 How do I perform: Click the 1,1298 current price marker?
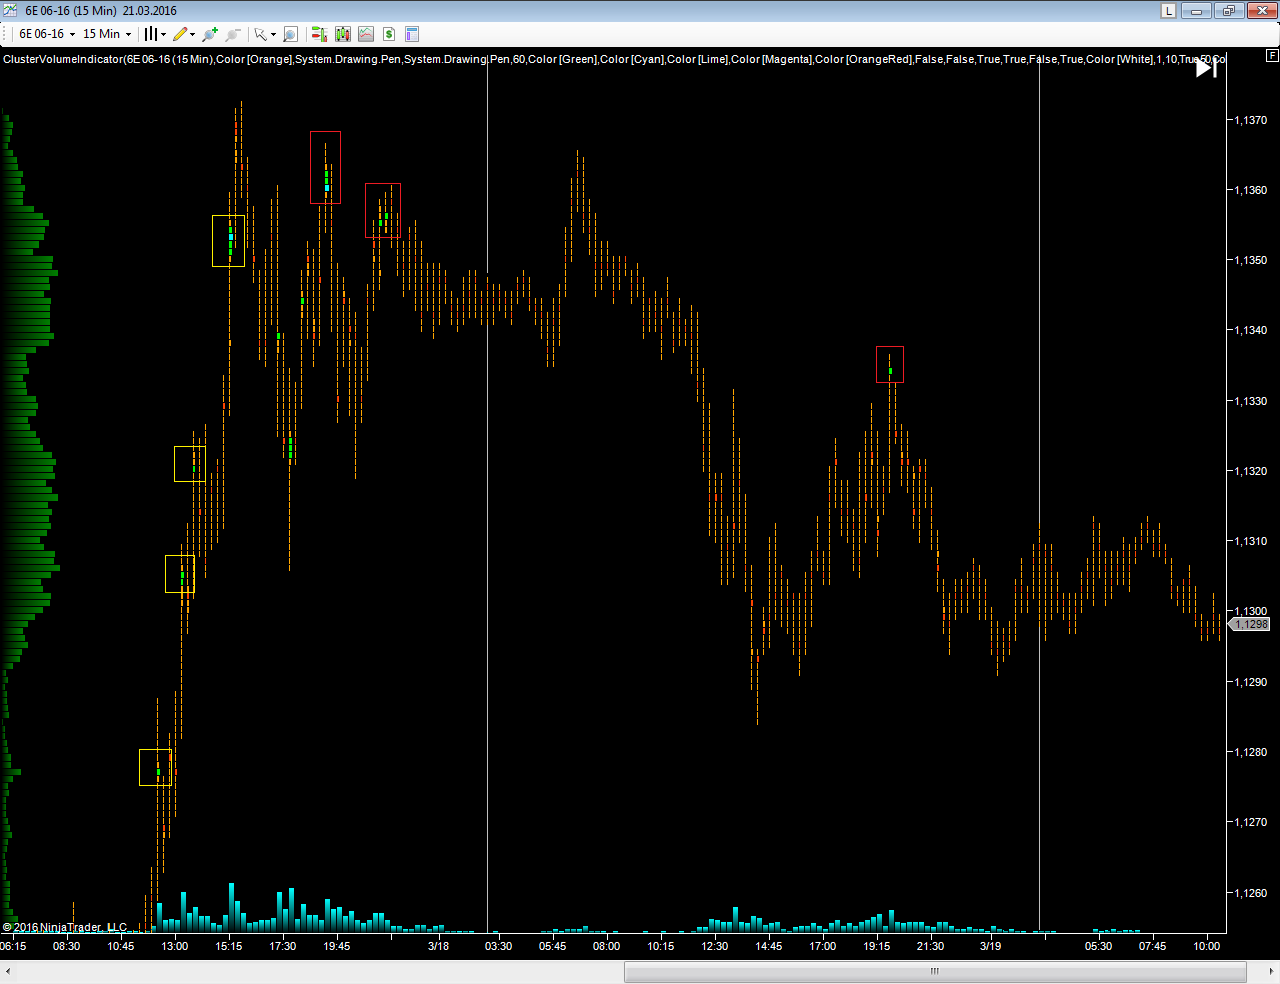click(x=1249, y=624)
